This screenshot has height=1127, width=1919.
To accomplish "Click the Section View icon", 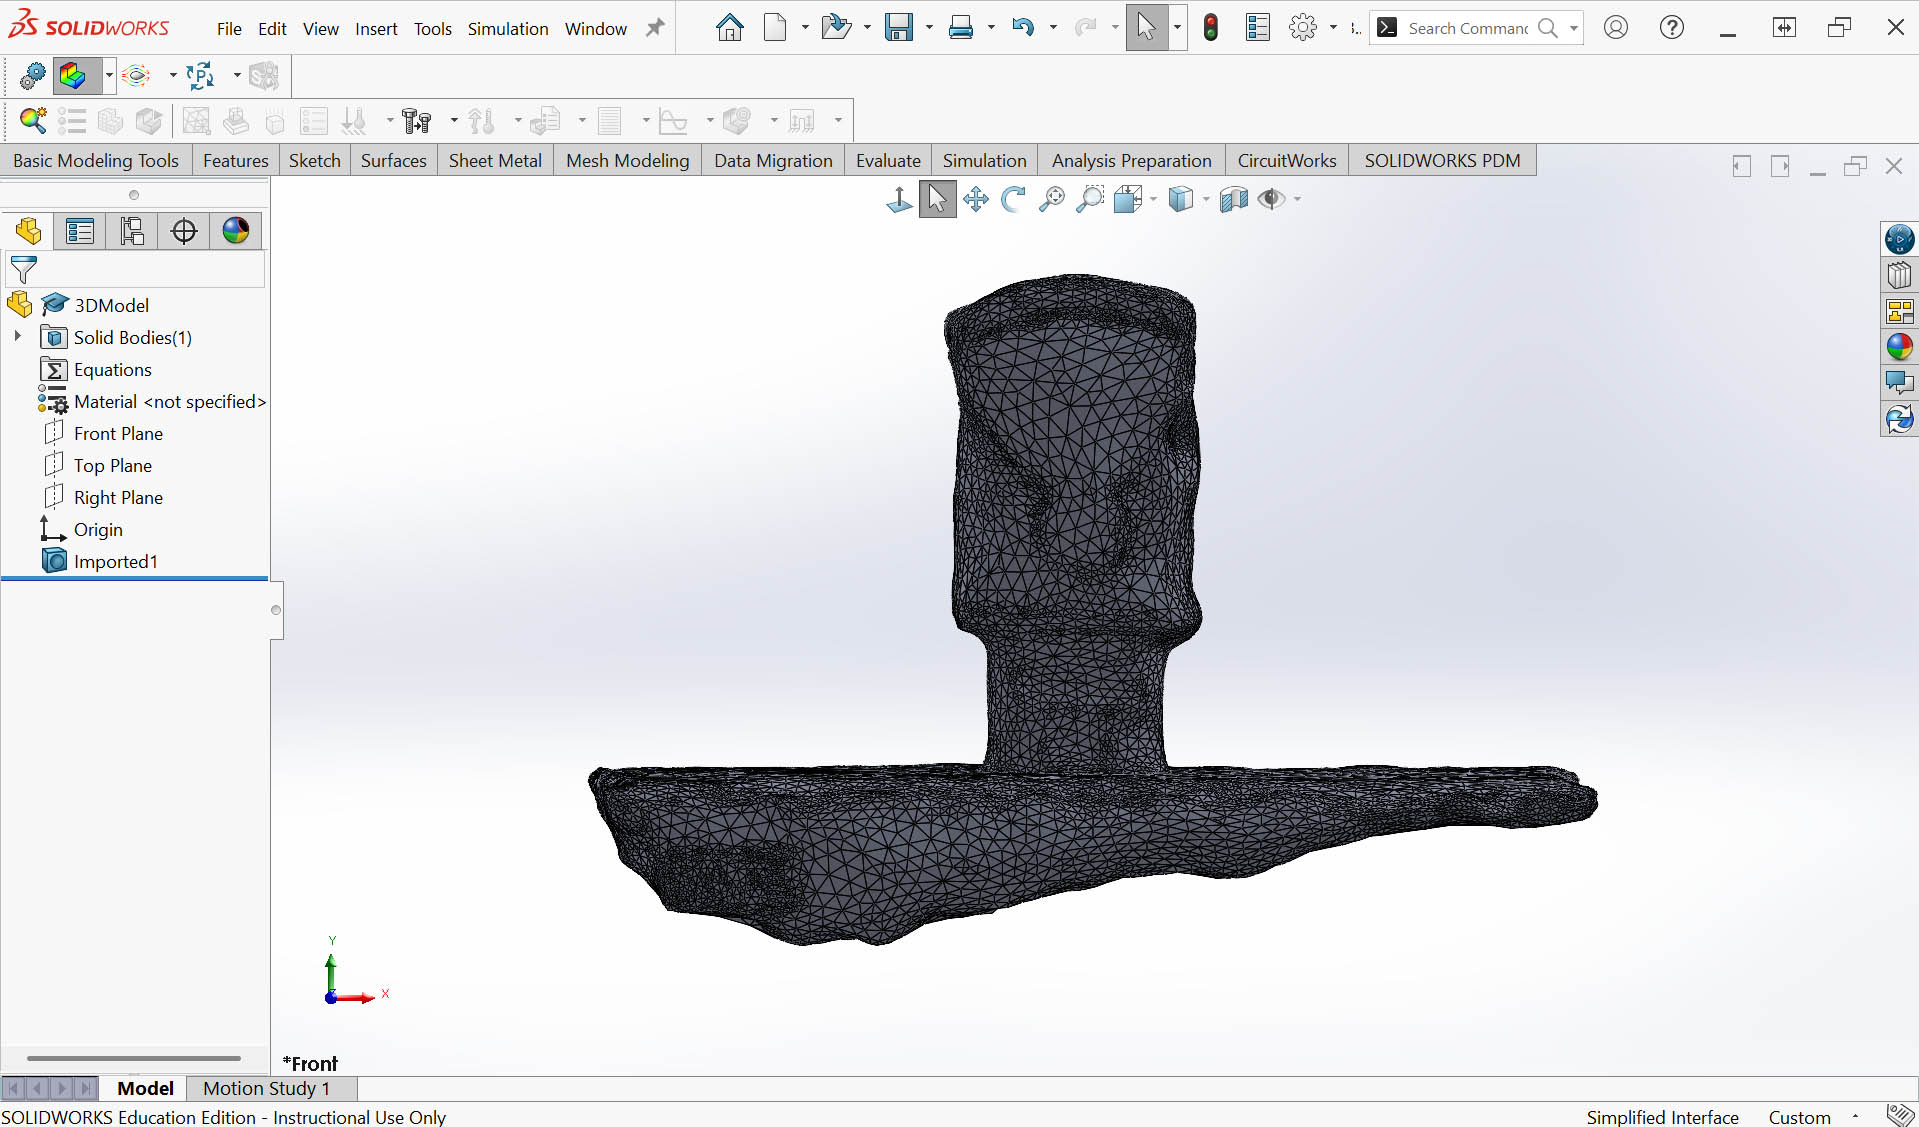I will [x=1233, y=199].
